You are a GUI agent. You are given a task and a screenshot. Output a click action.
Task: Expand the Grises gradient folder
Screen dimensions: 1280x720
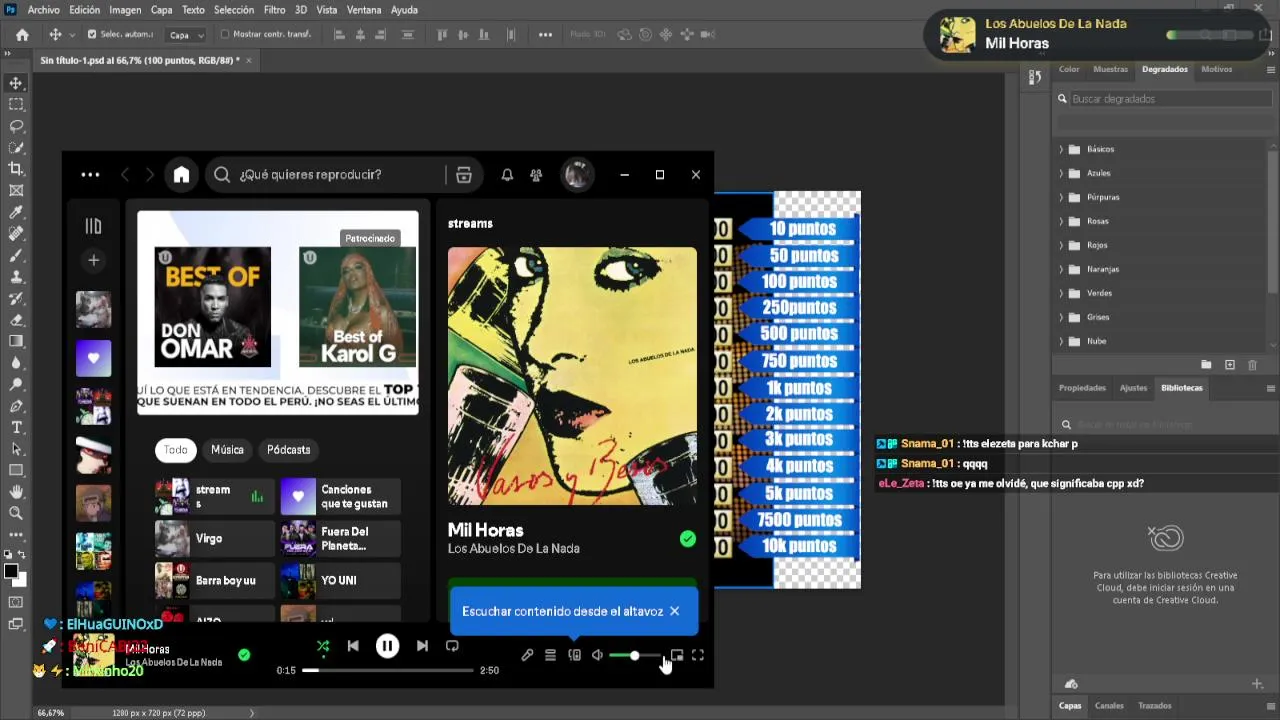(1061, 317)
